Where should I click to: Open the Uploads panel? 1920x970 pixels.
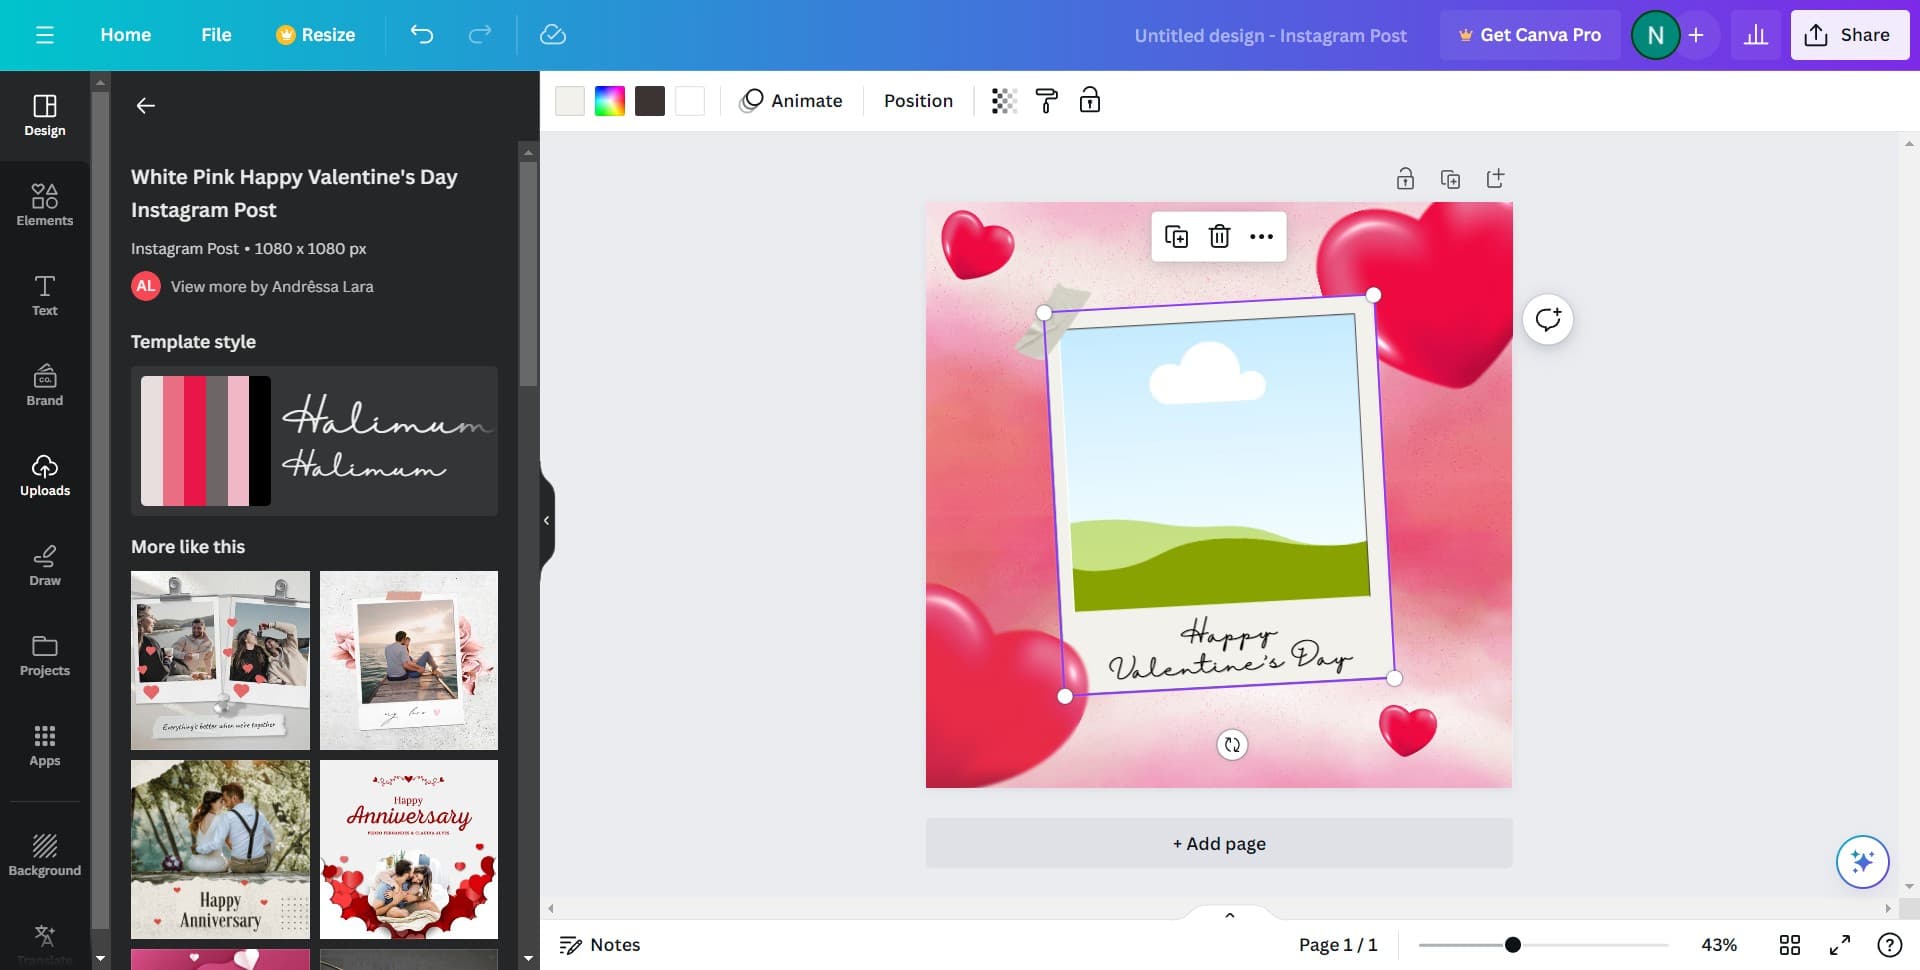click(x=44, y=475)
